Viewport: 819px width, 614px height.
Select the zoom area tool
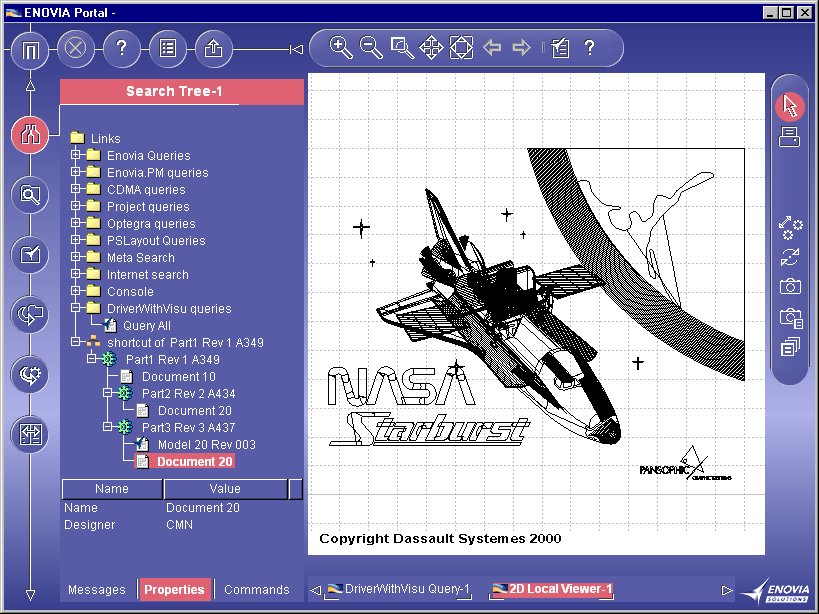(x=402, y=48)
